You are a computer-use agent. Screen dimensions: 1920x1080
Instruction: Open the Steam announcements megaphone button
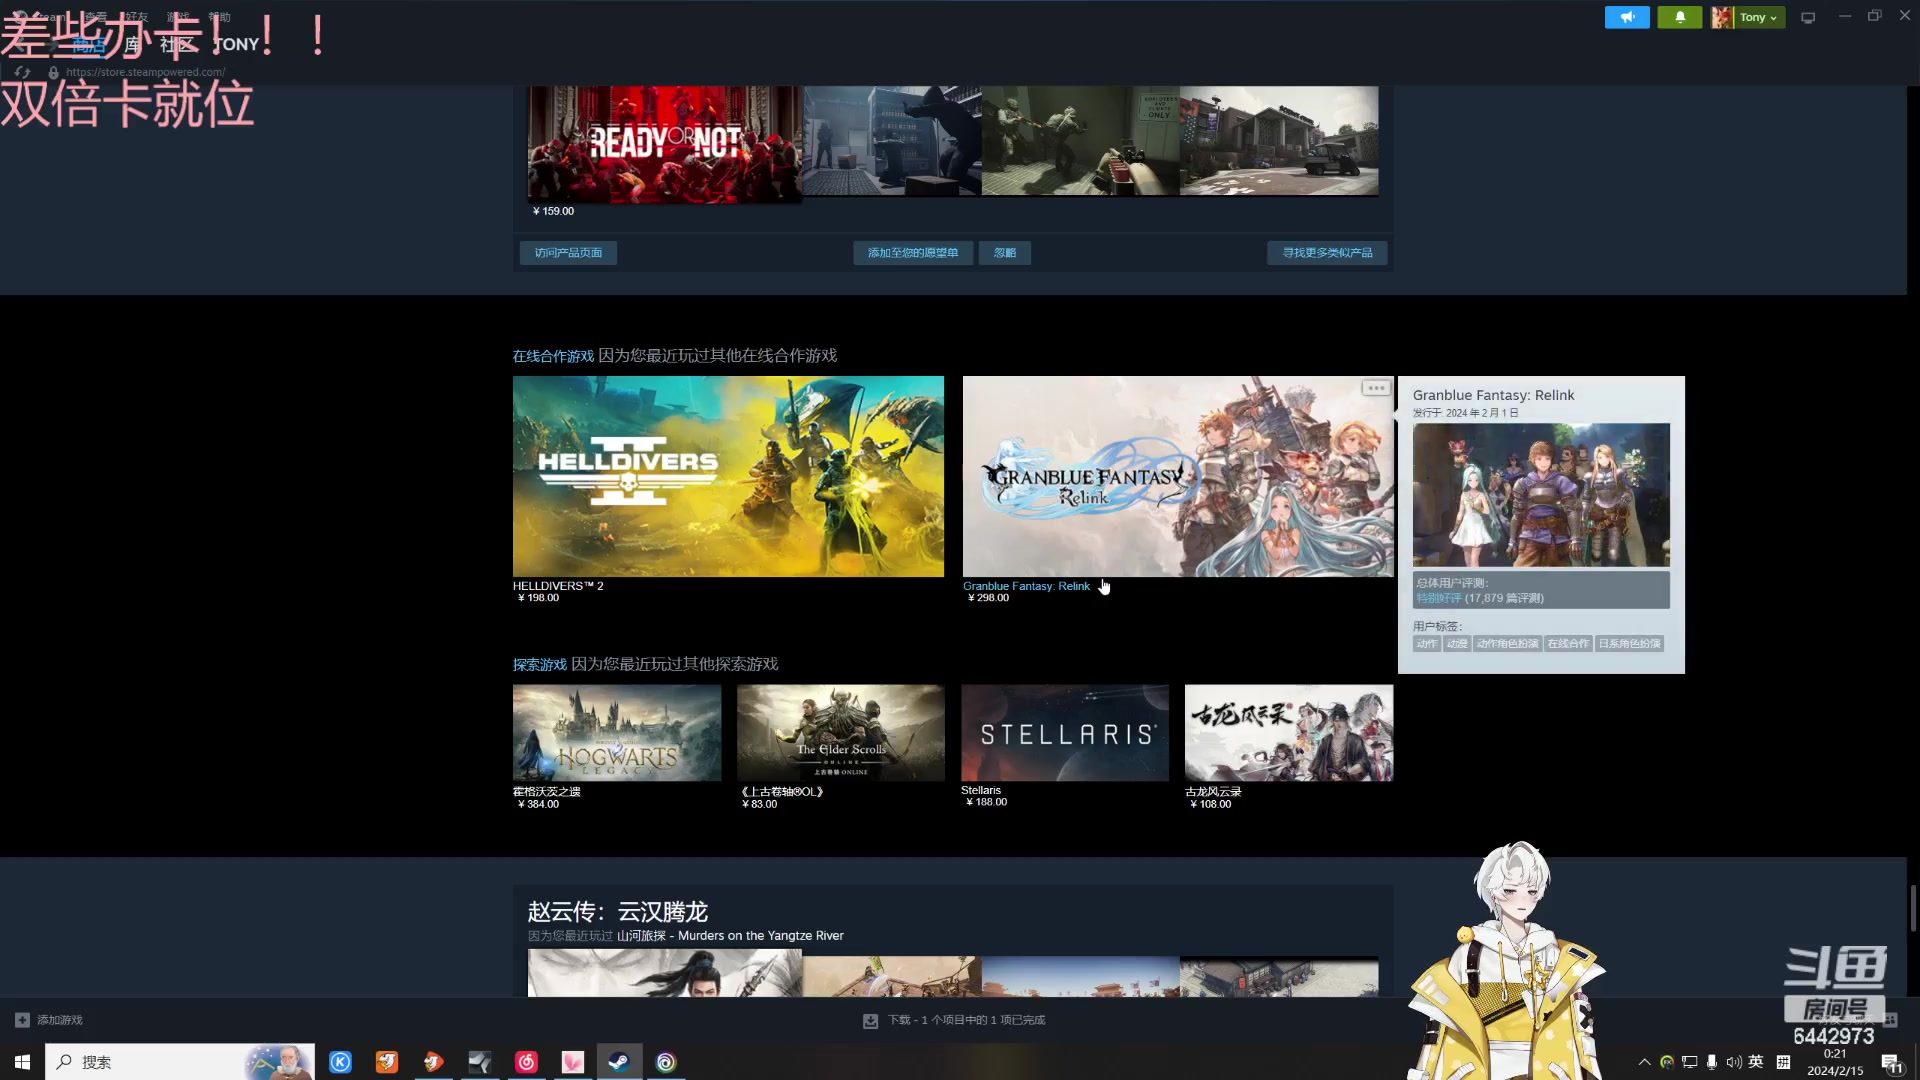click(1627, 17)
